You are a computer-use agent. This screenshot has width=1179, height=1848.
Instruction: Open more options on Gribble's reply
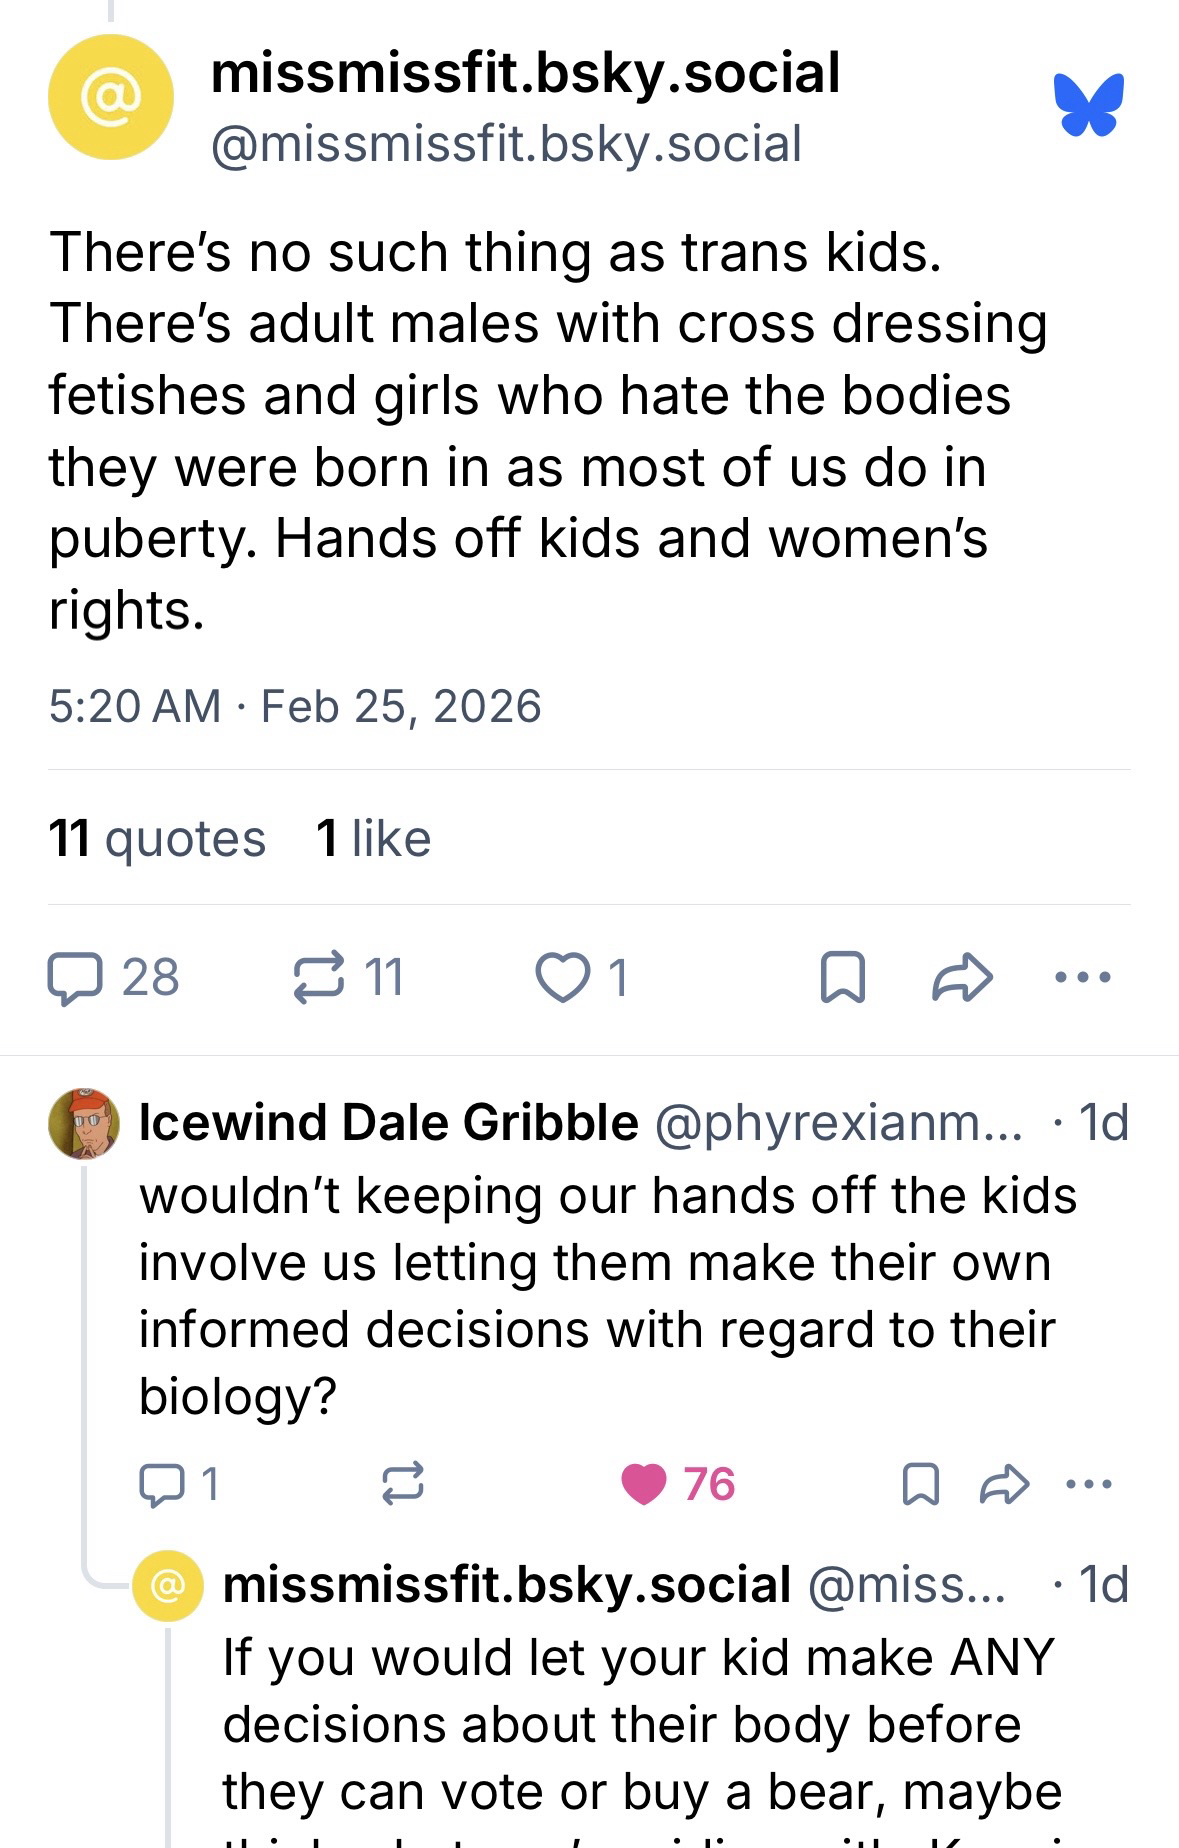(1088, 1484)
